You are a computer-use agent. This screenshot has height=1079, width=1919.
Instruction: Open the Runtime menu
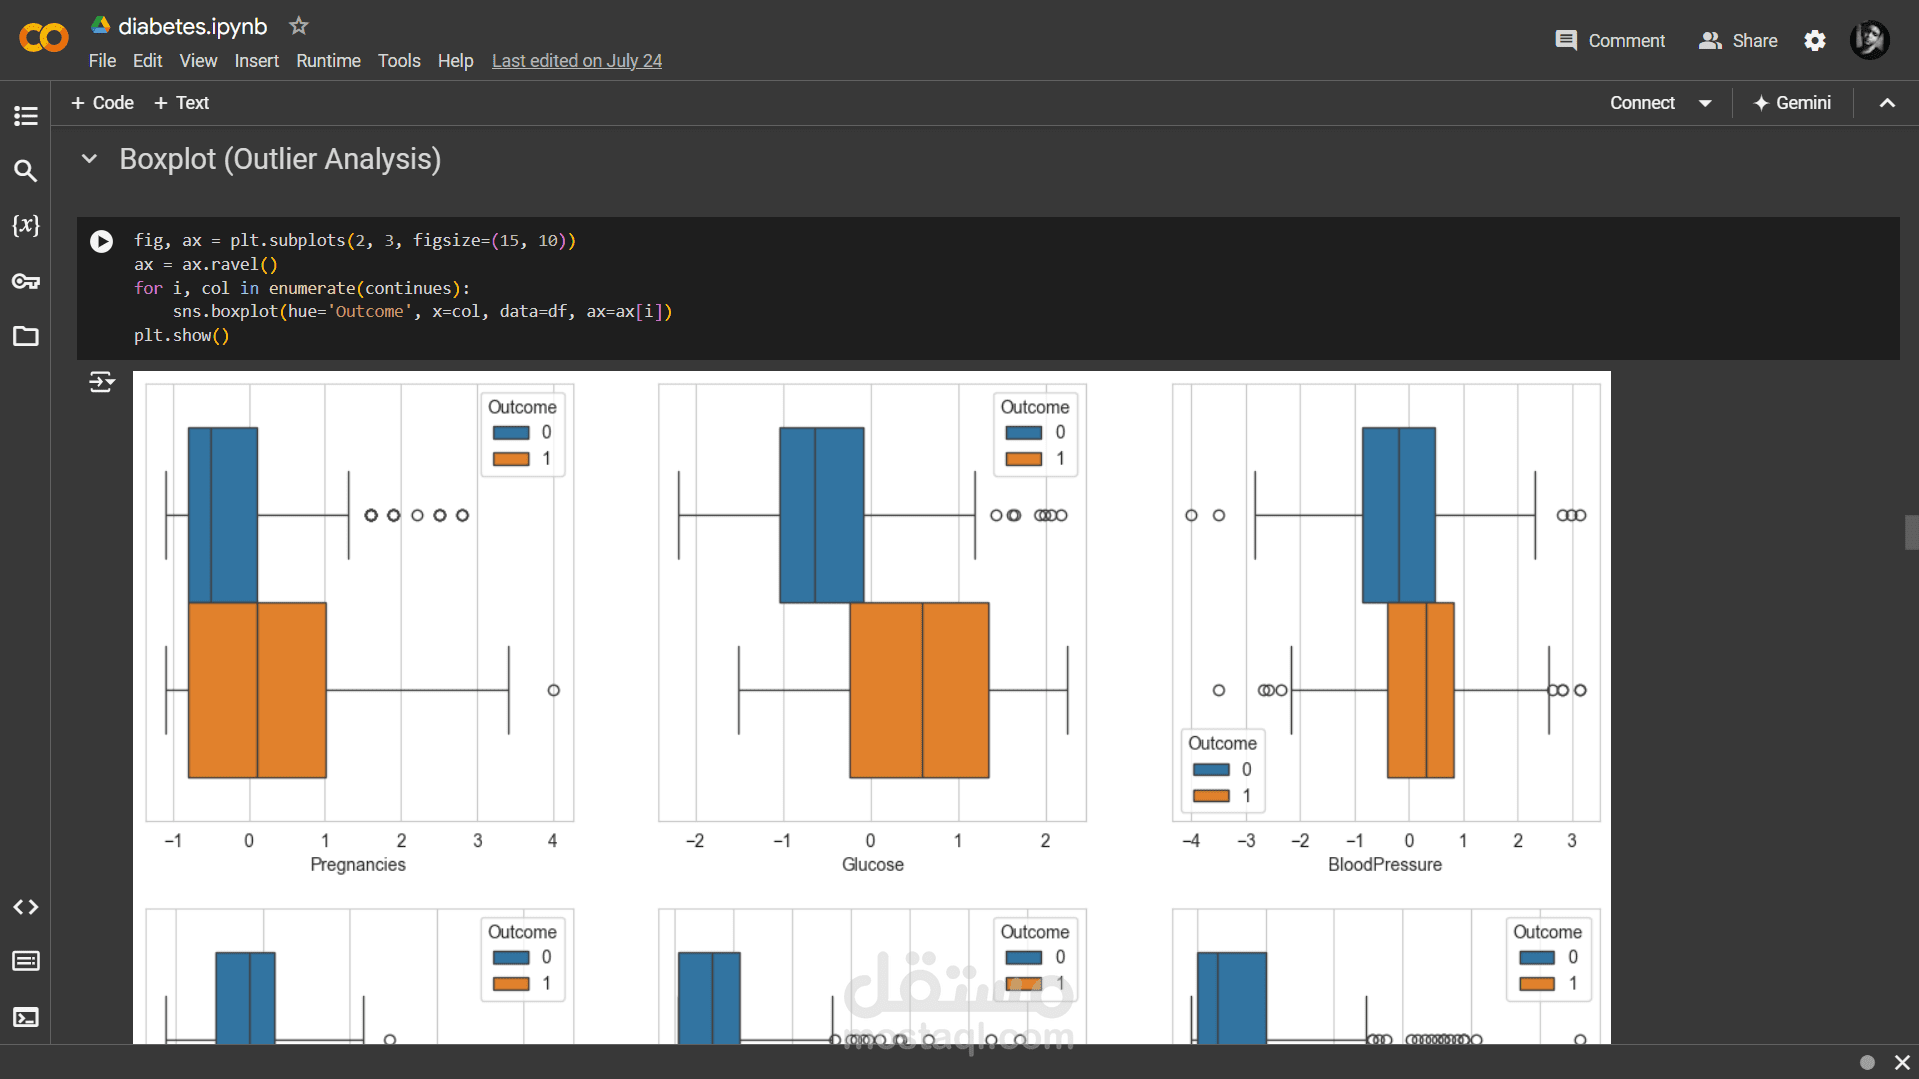[x=328, y=61]
